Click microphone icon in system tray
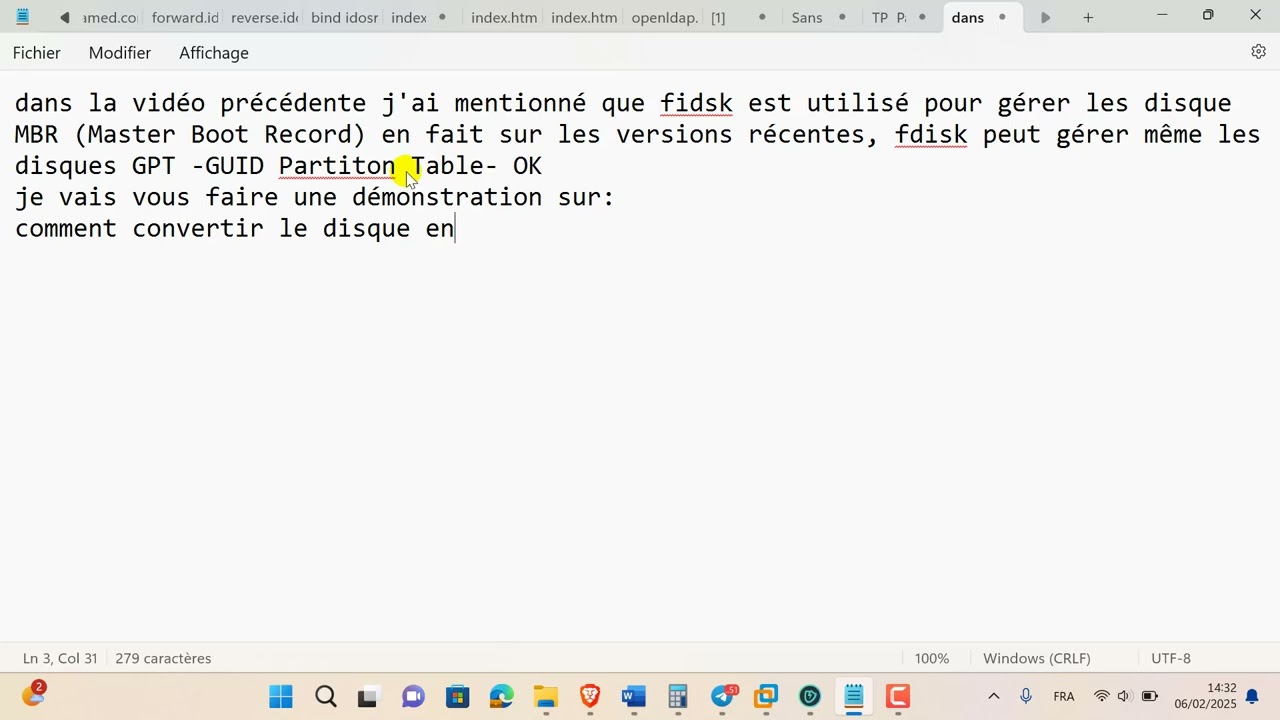Image resolution: width=1280 pixels, height=720 pixels. (1026, 697)
